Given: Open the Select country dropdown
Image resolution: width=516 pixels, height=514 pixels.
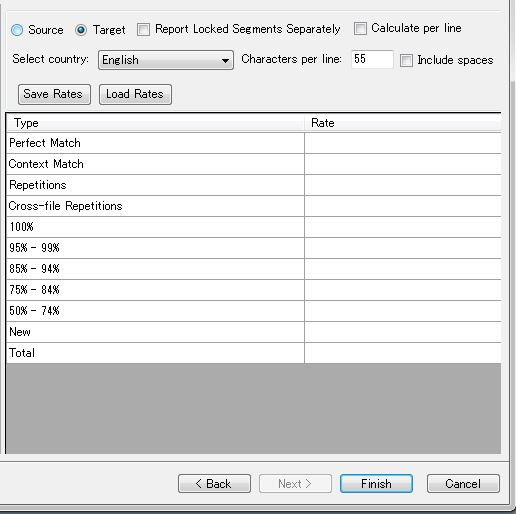Looking at the screenshot, I should point(166,60).
